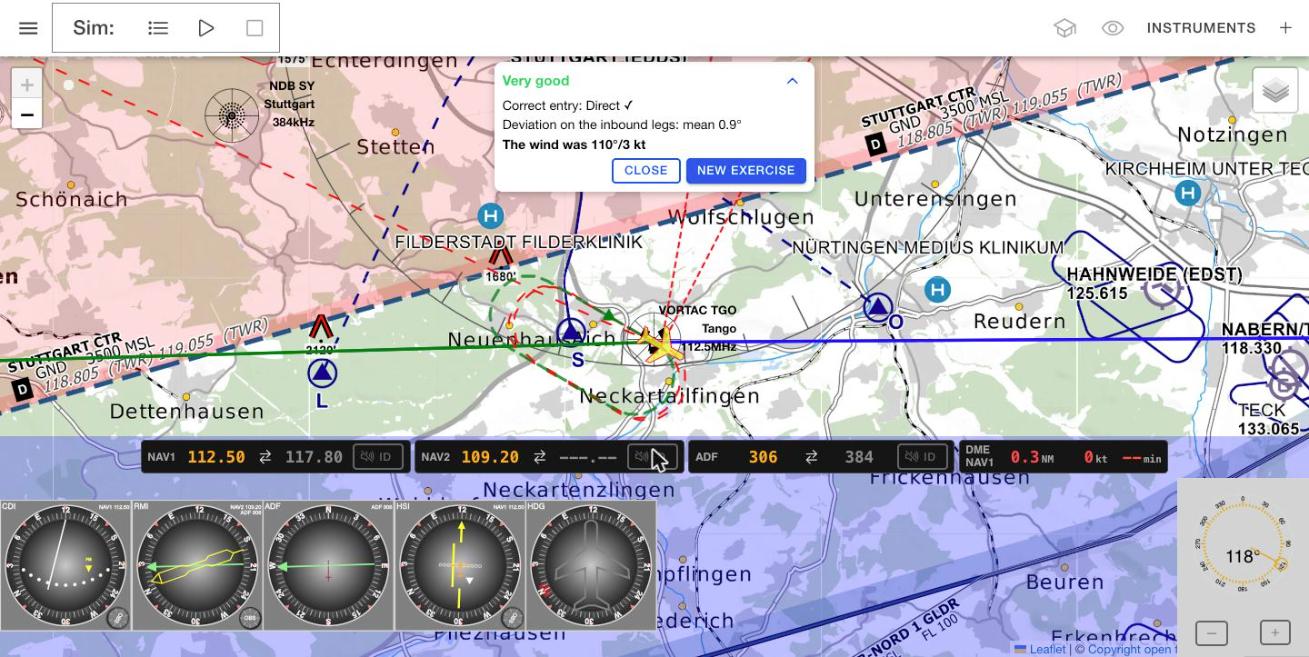1309x657 pixels.
Task: Click the Nürtingen Medius Klinikum heliport icon
Action: click(937, 290)
